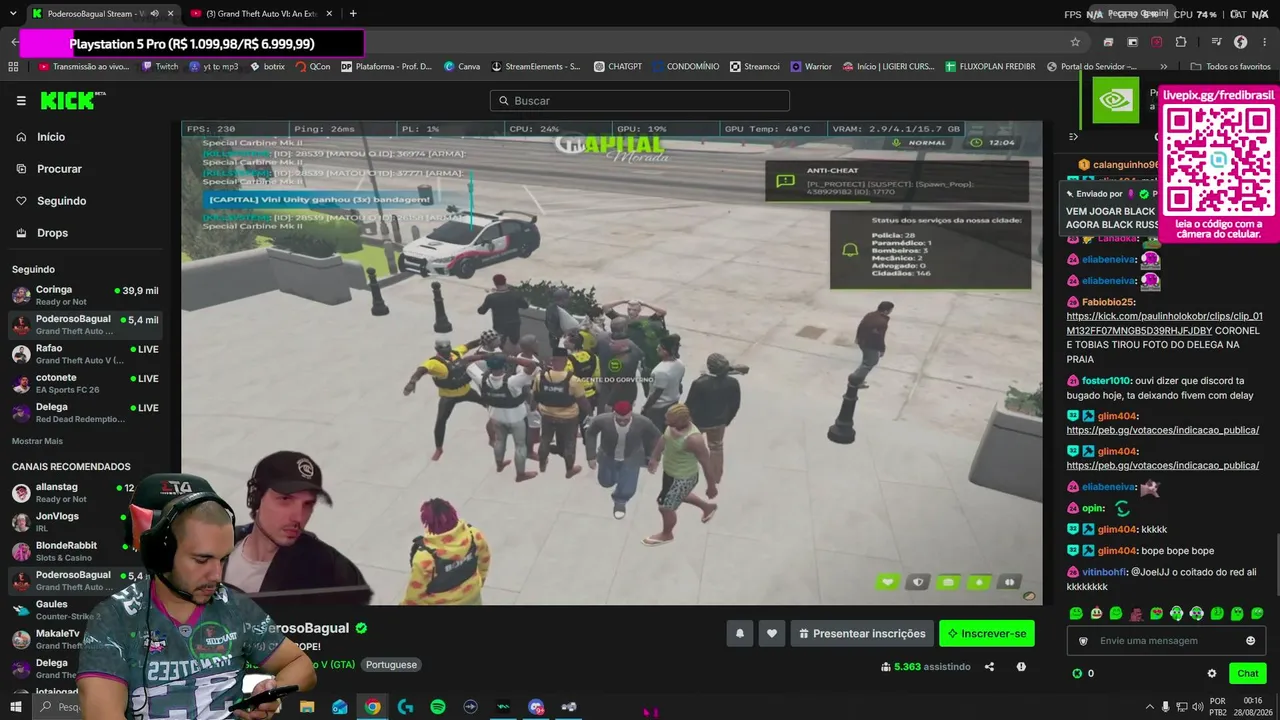
Task: Report the stream with the exclamation icon
Action: [x=1021, y=667]
